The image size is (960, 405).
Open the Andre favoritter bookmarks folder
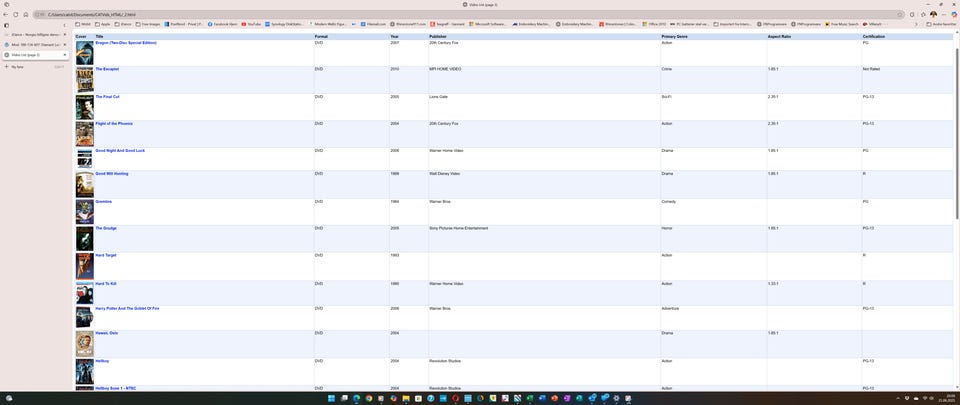[941, 24]
